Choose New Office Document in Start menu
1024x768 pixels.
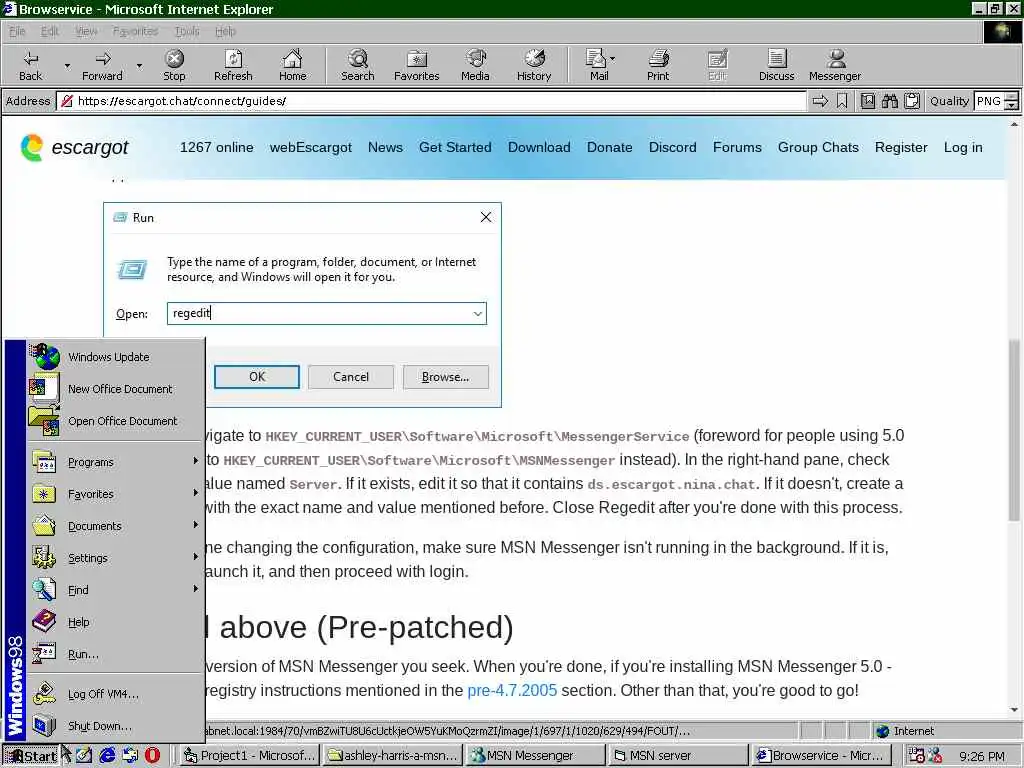pos(115,389)
